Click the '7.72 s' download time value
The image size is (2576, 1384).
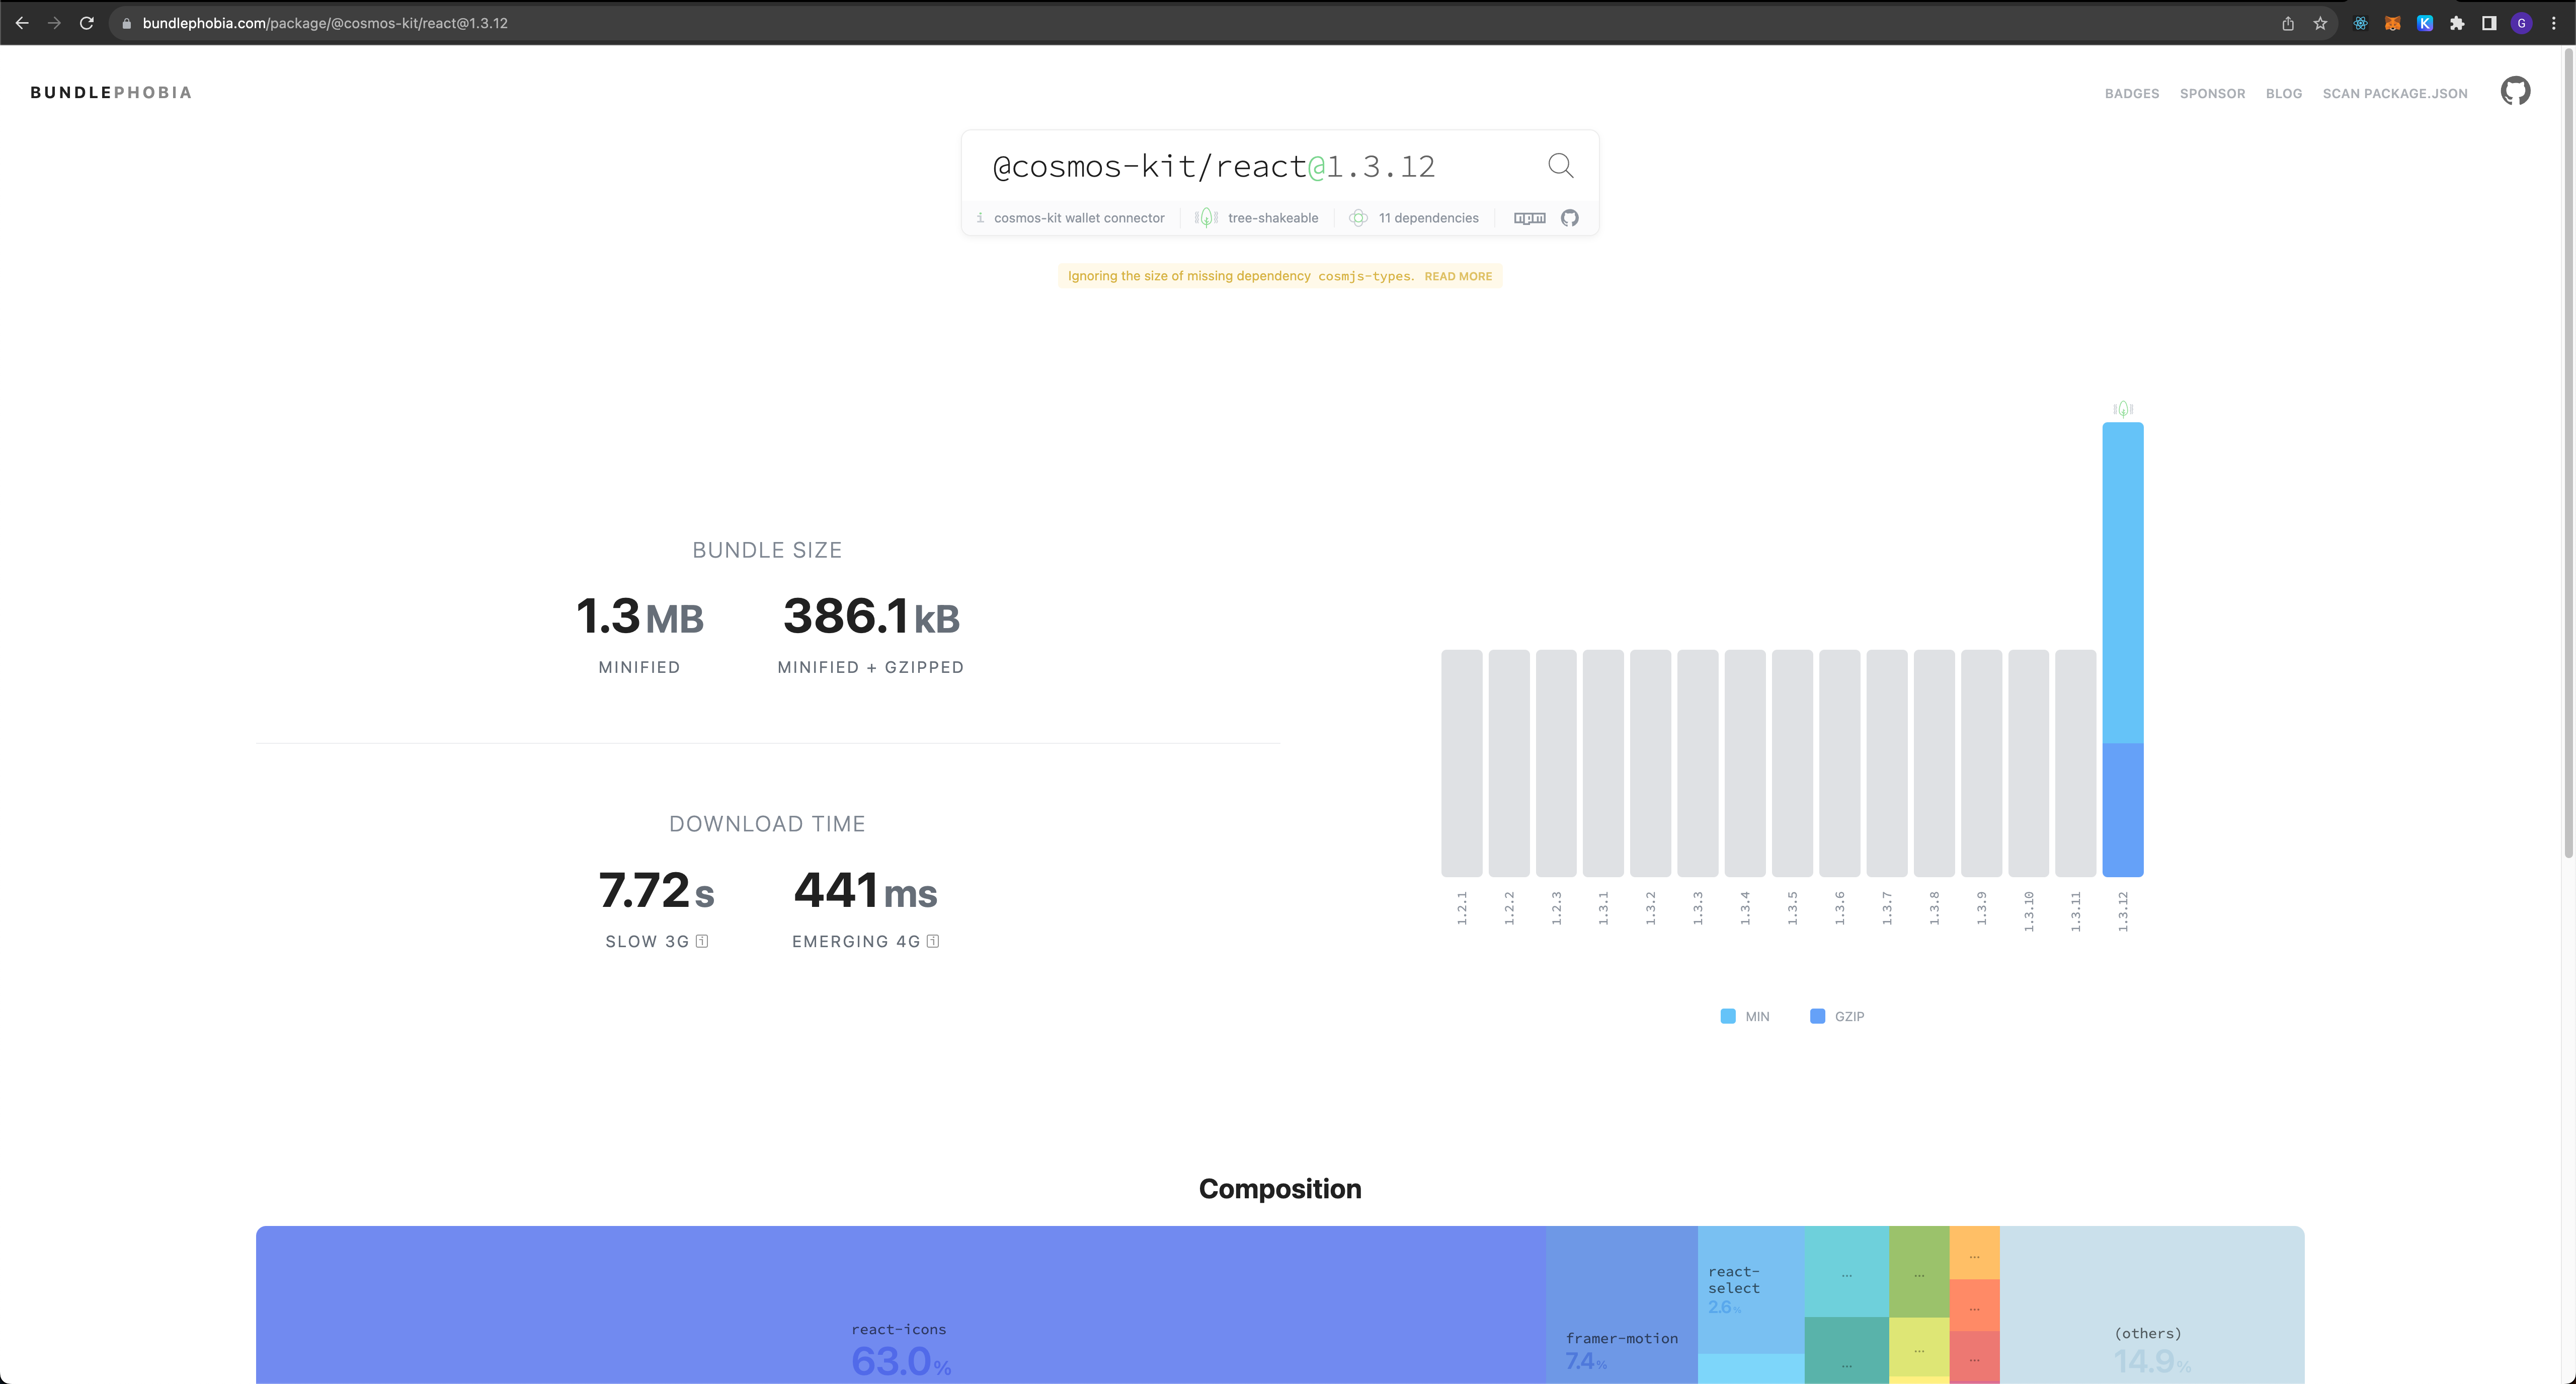click(656, 890)
